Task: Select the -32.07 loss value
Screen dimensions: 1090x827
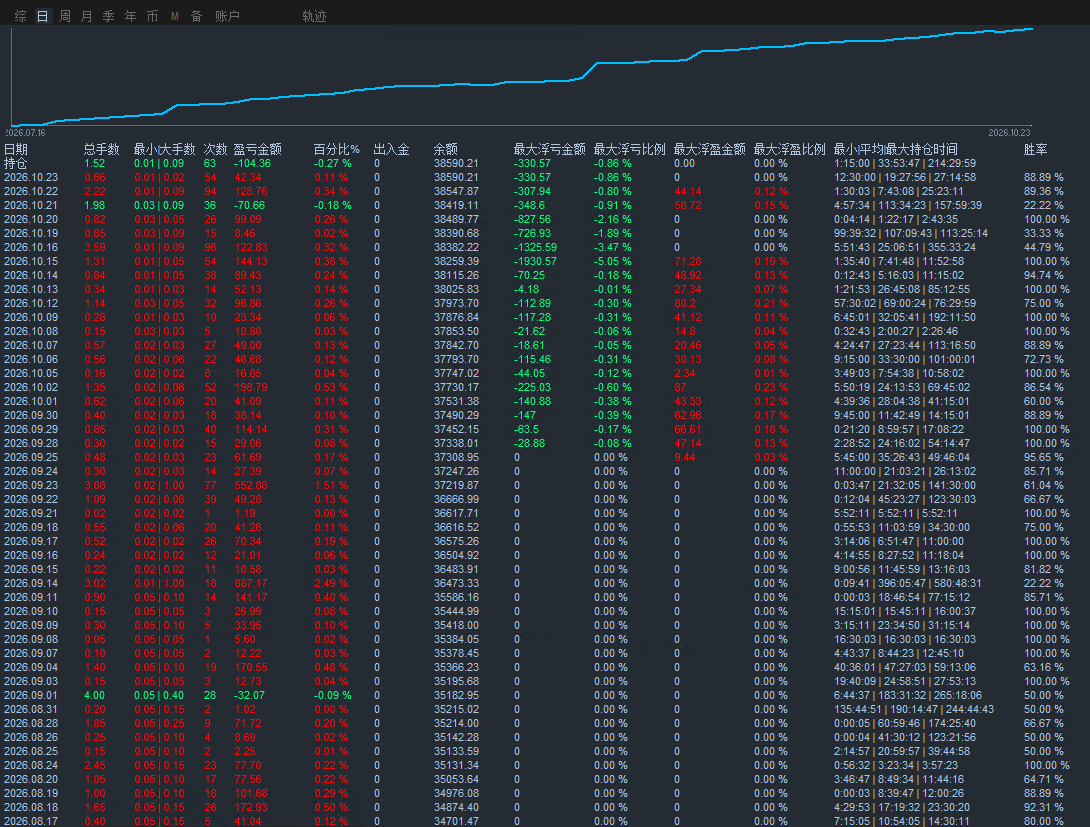Action: click(250, 695)
